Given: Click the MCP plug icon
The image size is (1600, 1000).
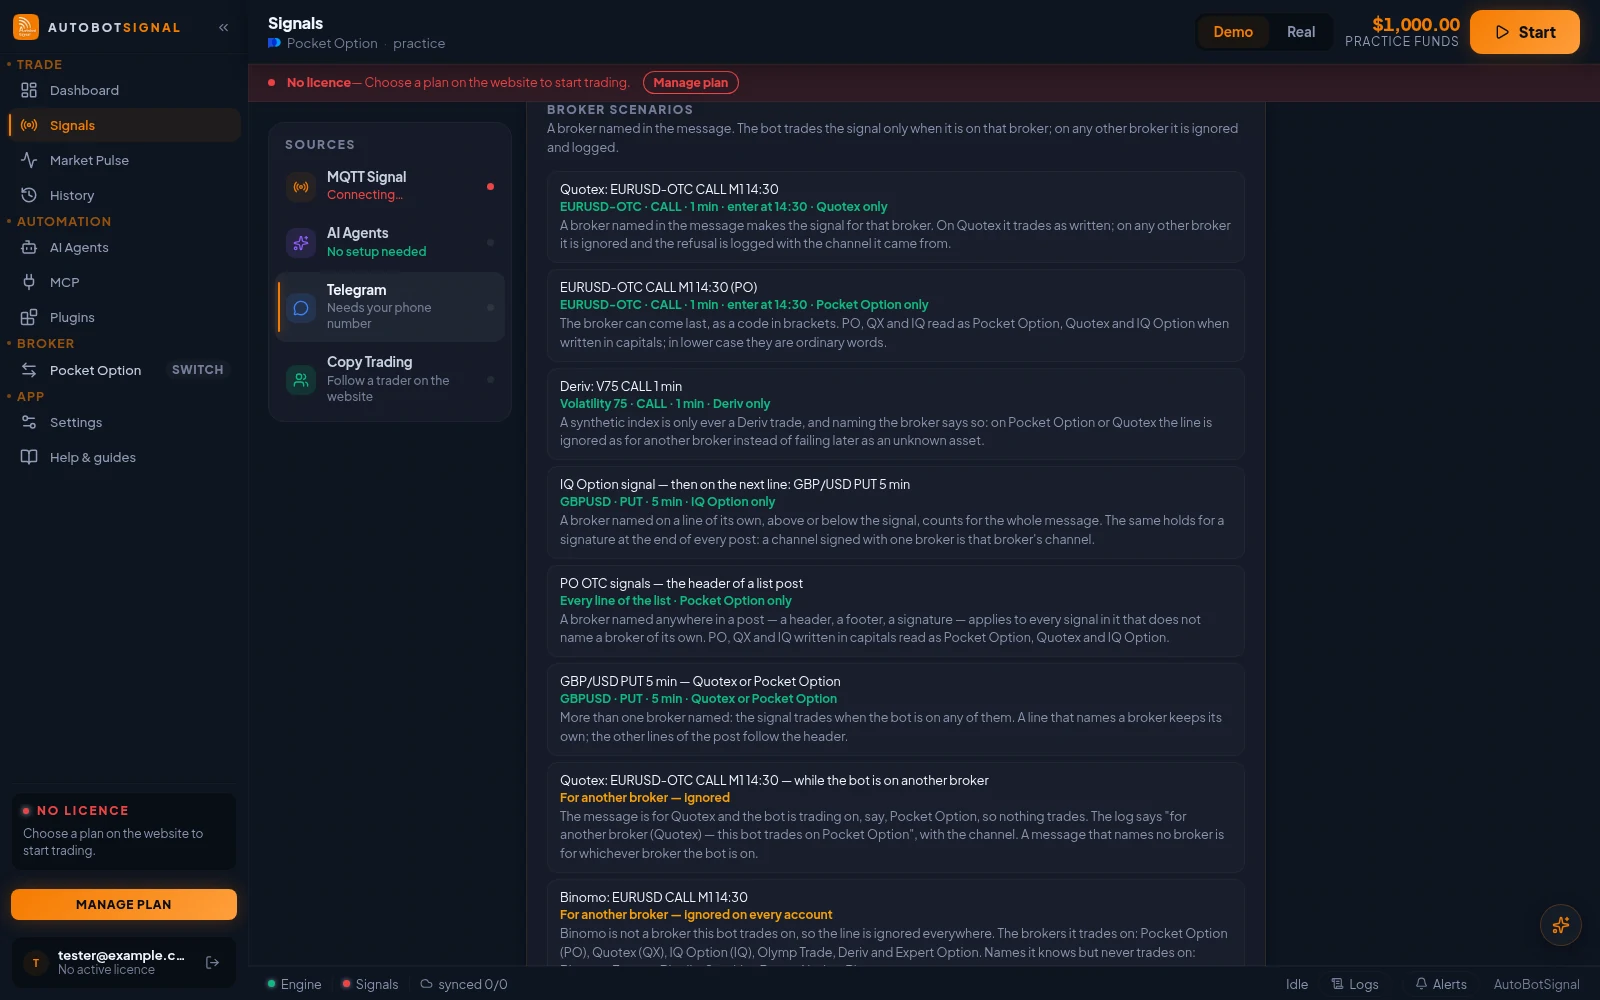Looking at the screenshot, I should 29,282.
